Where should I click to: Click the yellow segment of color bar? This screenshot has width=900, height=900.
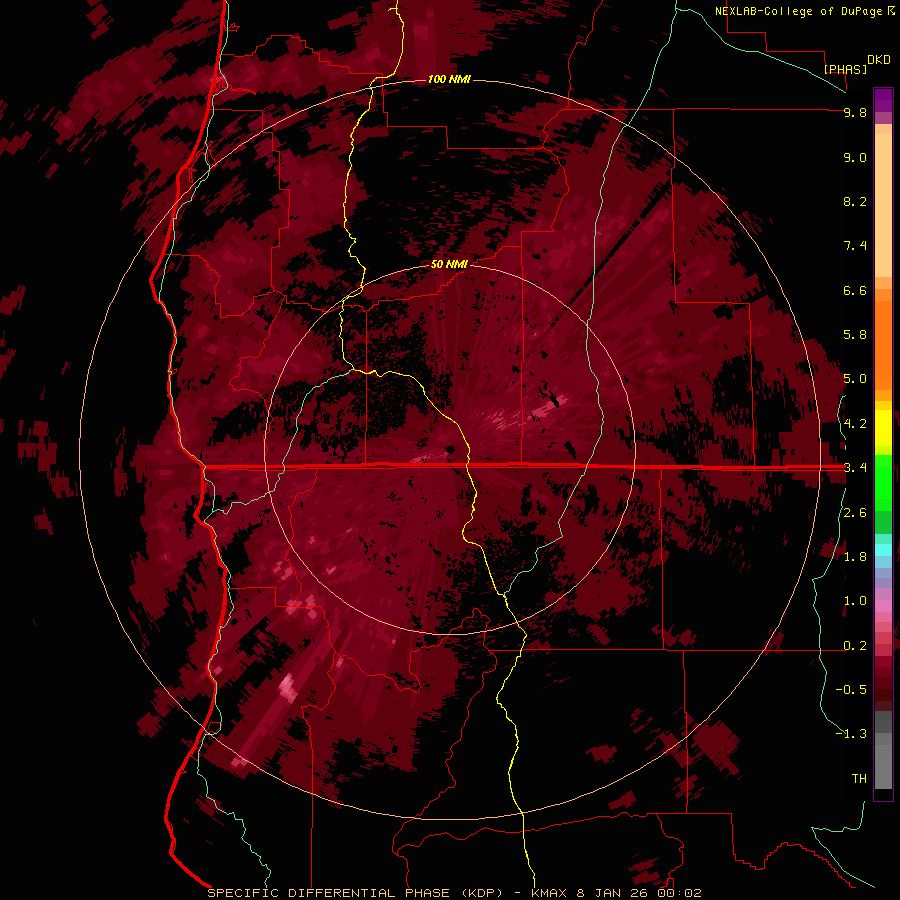[x=883, y=428]
